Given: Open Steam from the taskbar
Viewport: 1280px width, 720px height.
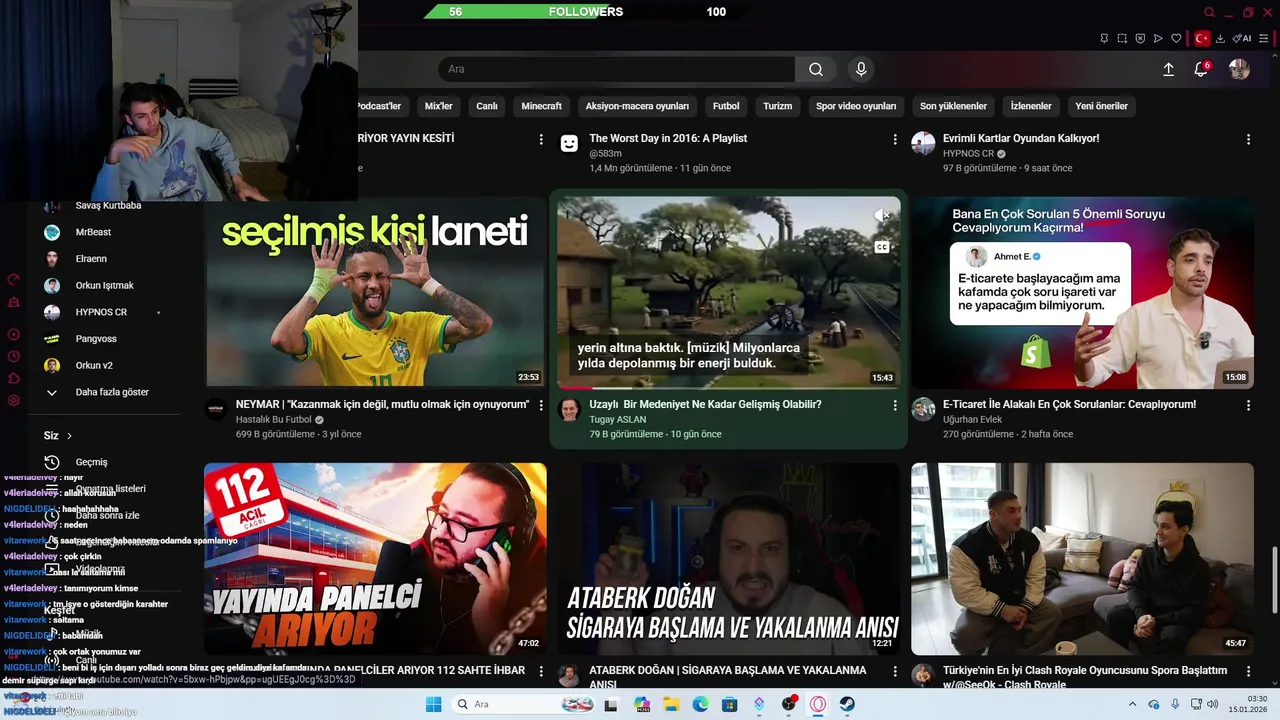Looking at the screenshot, I should click(x=847, y=704).
